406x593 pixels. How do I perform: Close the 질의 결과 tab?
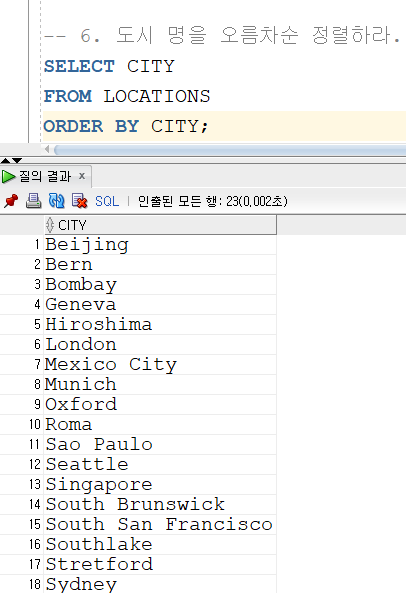(x=82, y=176)
